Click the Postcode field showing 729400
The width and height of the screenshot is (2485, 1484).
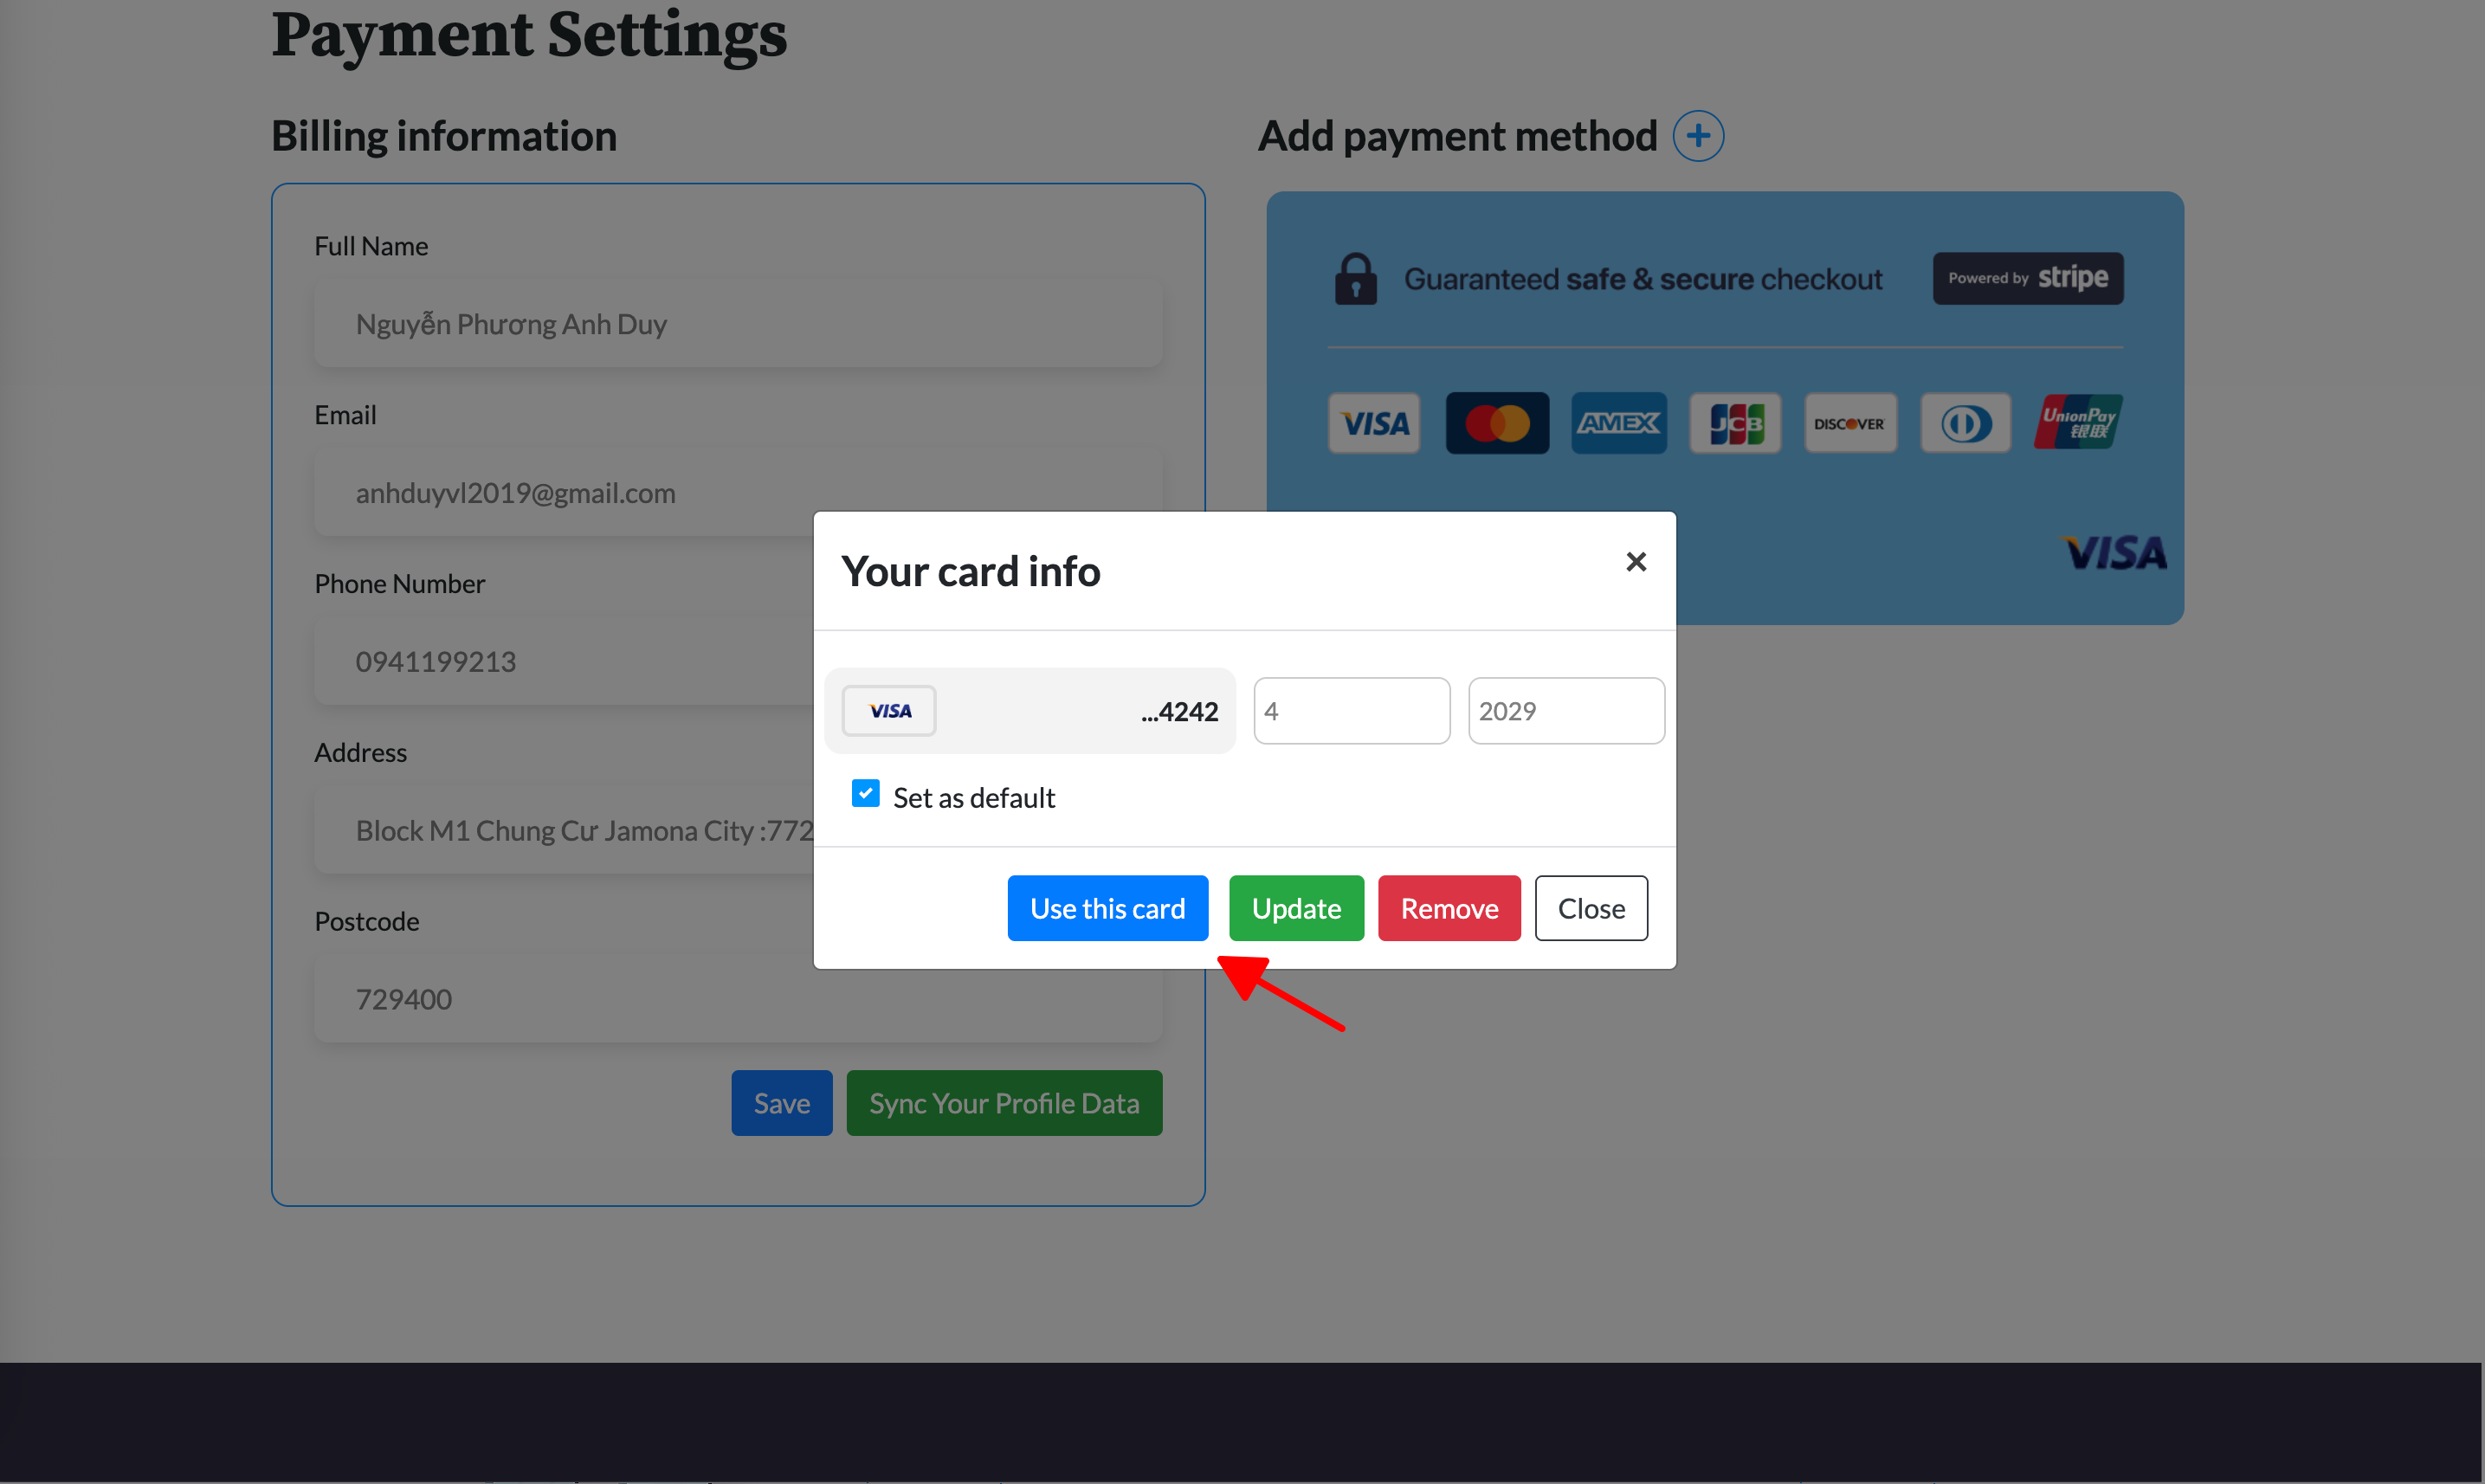[738, 999]
